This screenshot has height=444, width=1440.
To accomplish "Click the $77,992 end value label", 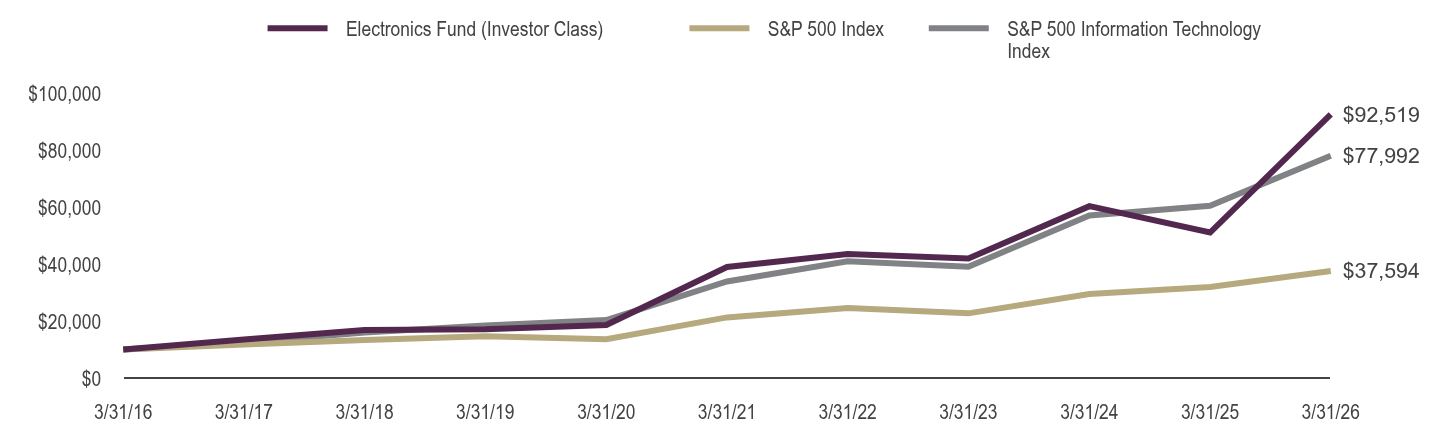I will 1381,156.
